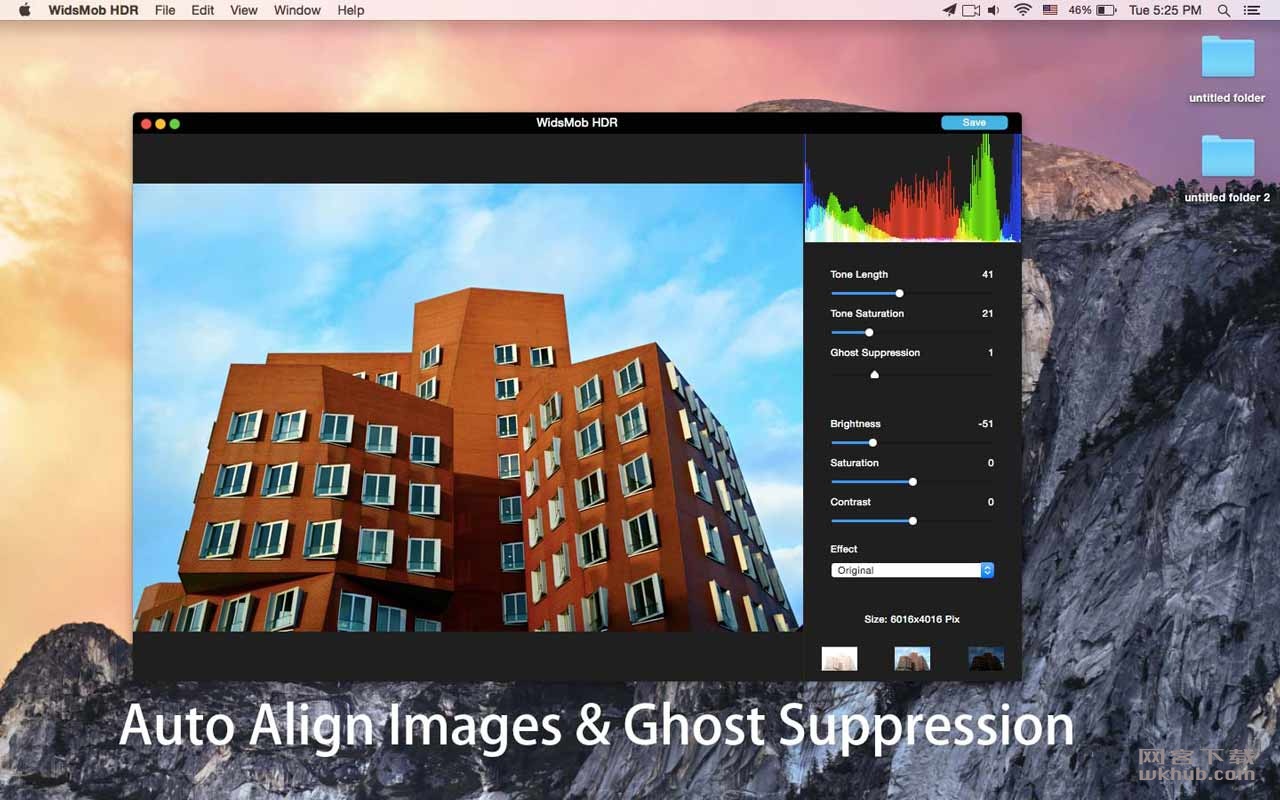Open the Help menu

351,10
